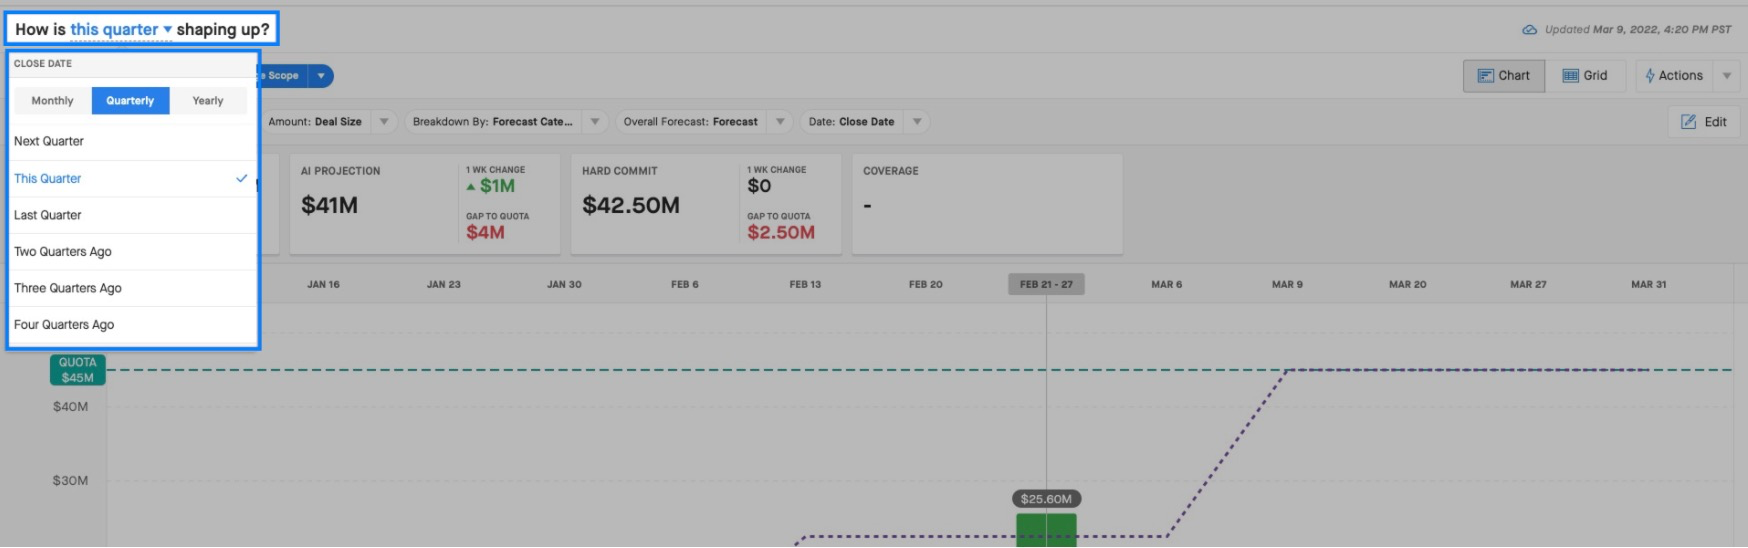This screenshot has width=1748, height=548.
Task: Select Next Quarter in the list
Action: (x=132, y=141)
